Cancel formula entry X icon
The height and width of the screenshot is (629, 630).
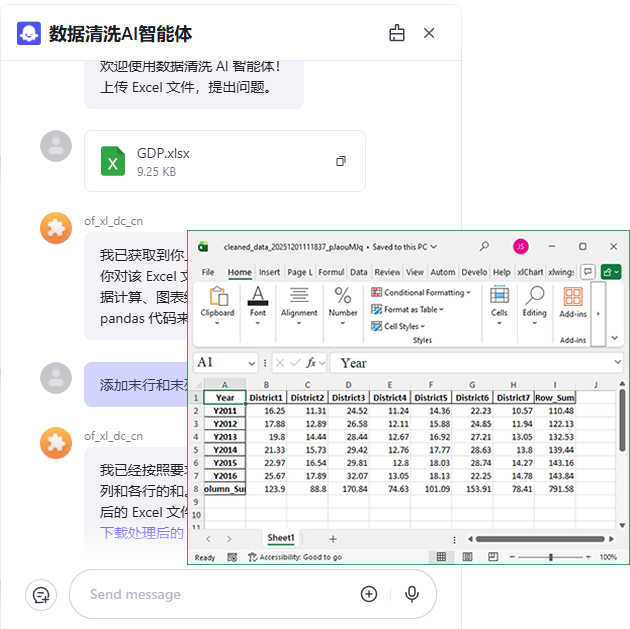[280, 363]
